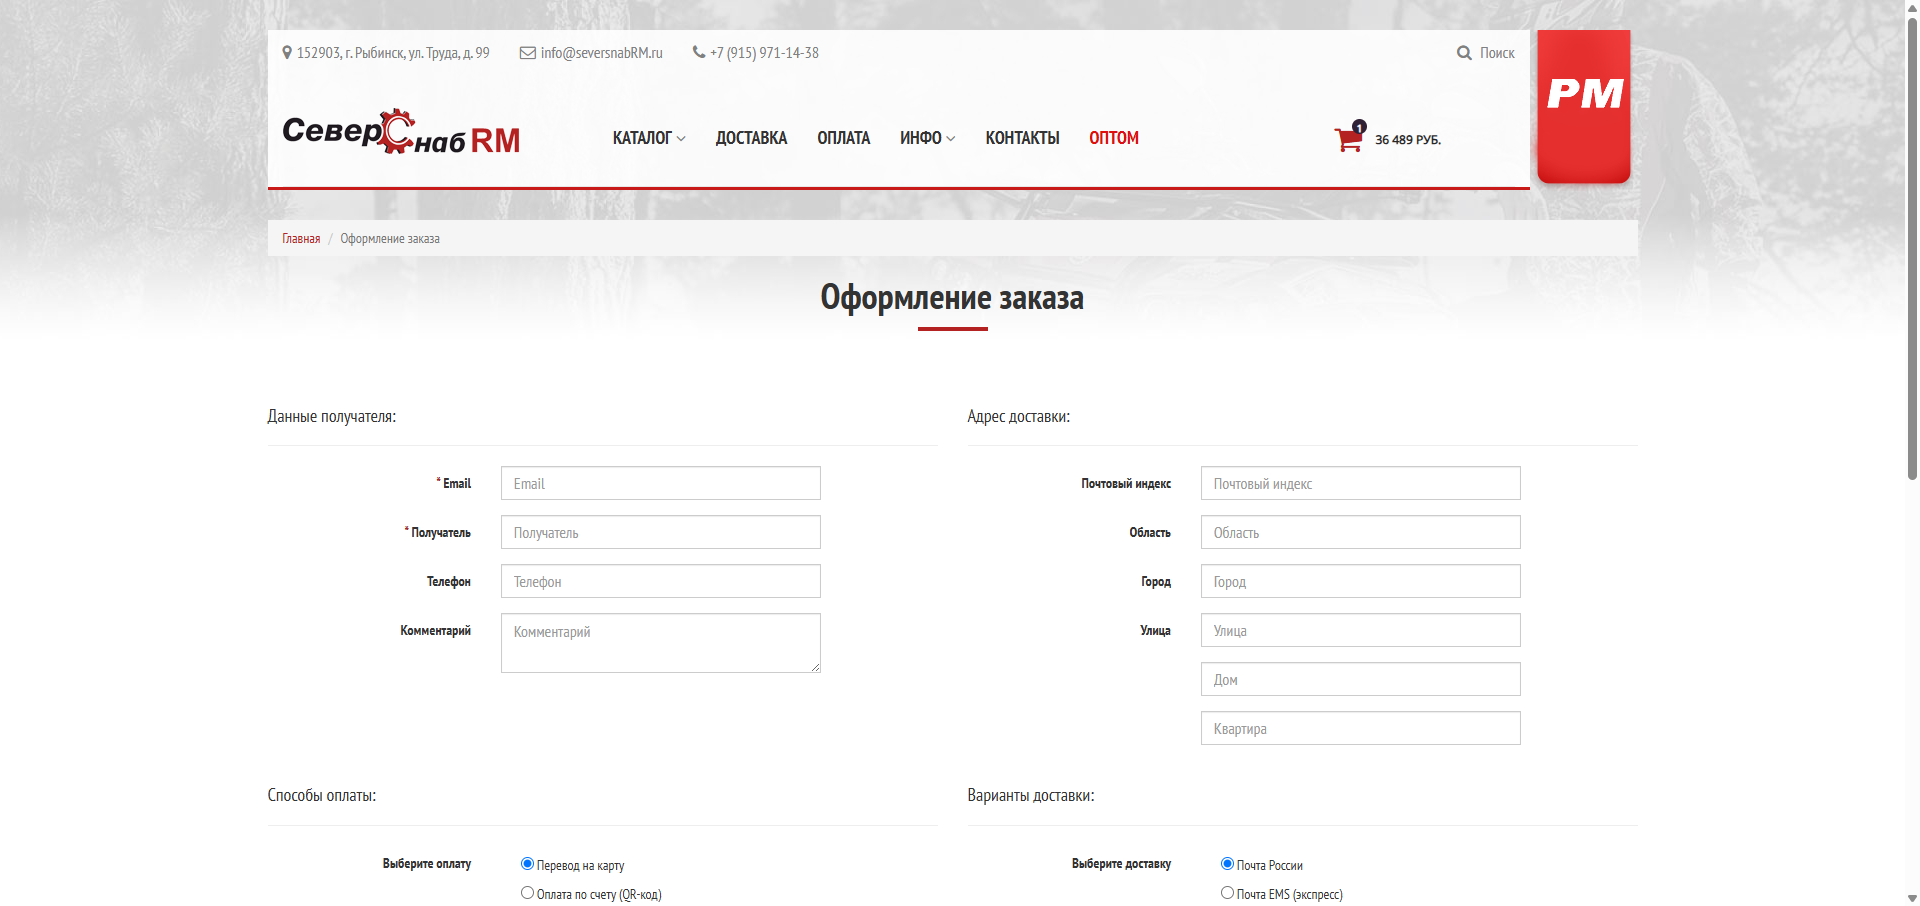Choose Почта России delivery
The height and width of the screenshot is (906, 1920).
(1227, 864)
